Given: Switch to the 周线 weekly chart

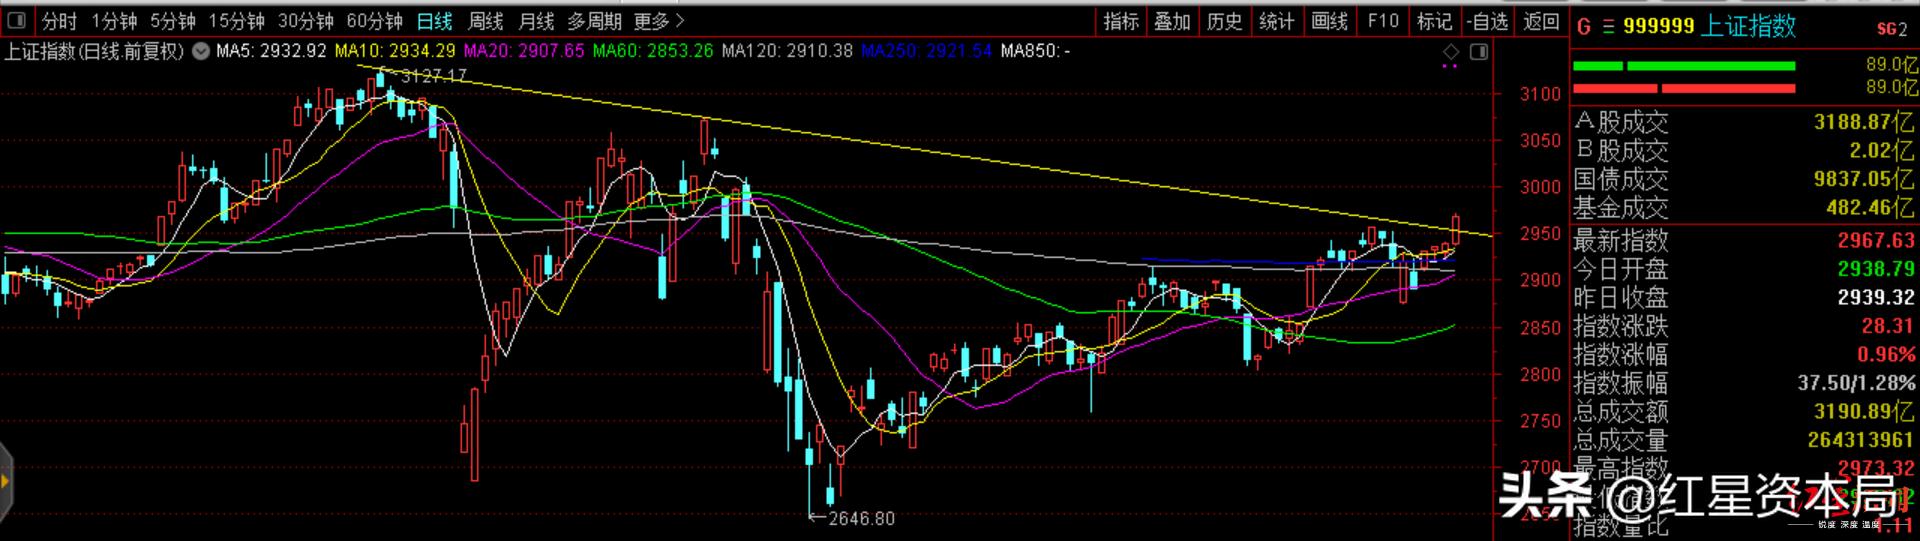Looking at the screenshot, I should click(x=486, y=21).
